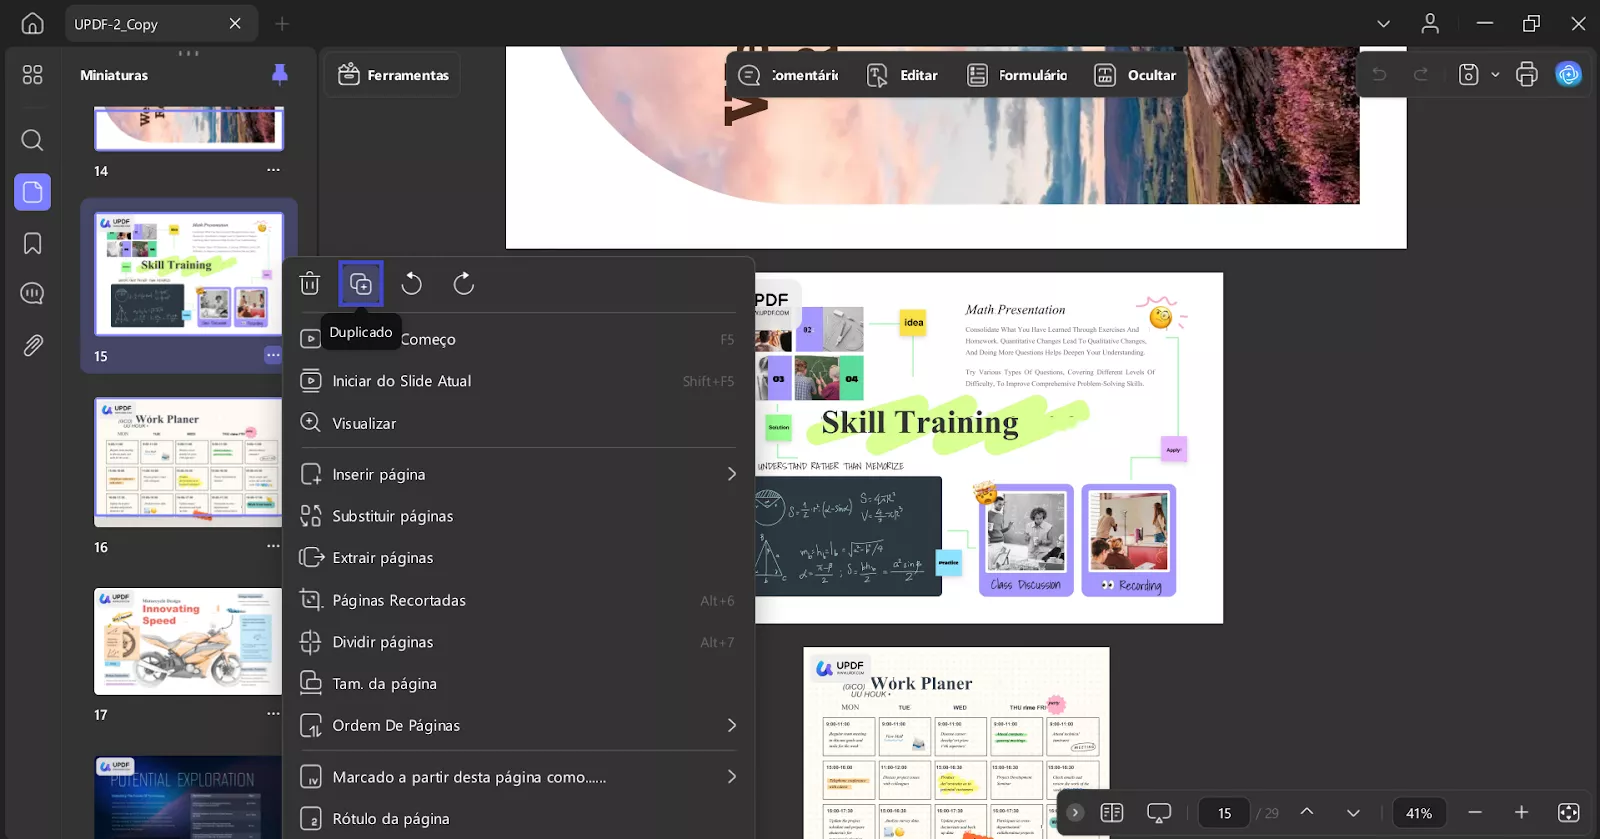
Task: Open more options for page 14
Action: (273, 171)
